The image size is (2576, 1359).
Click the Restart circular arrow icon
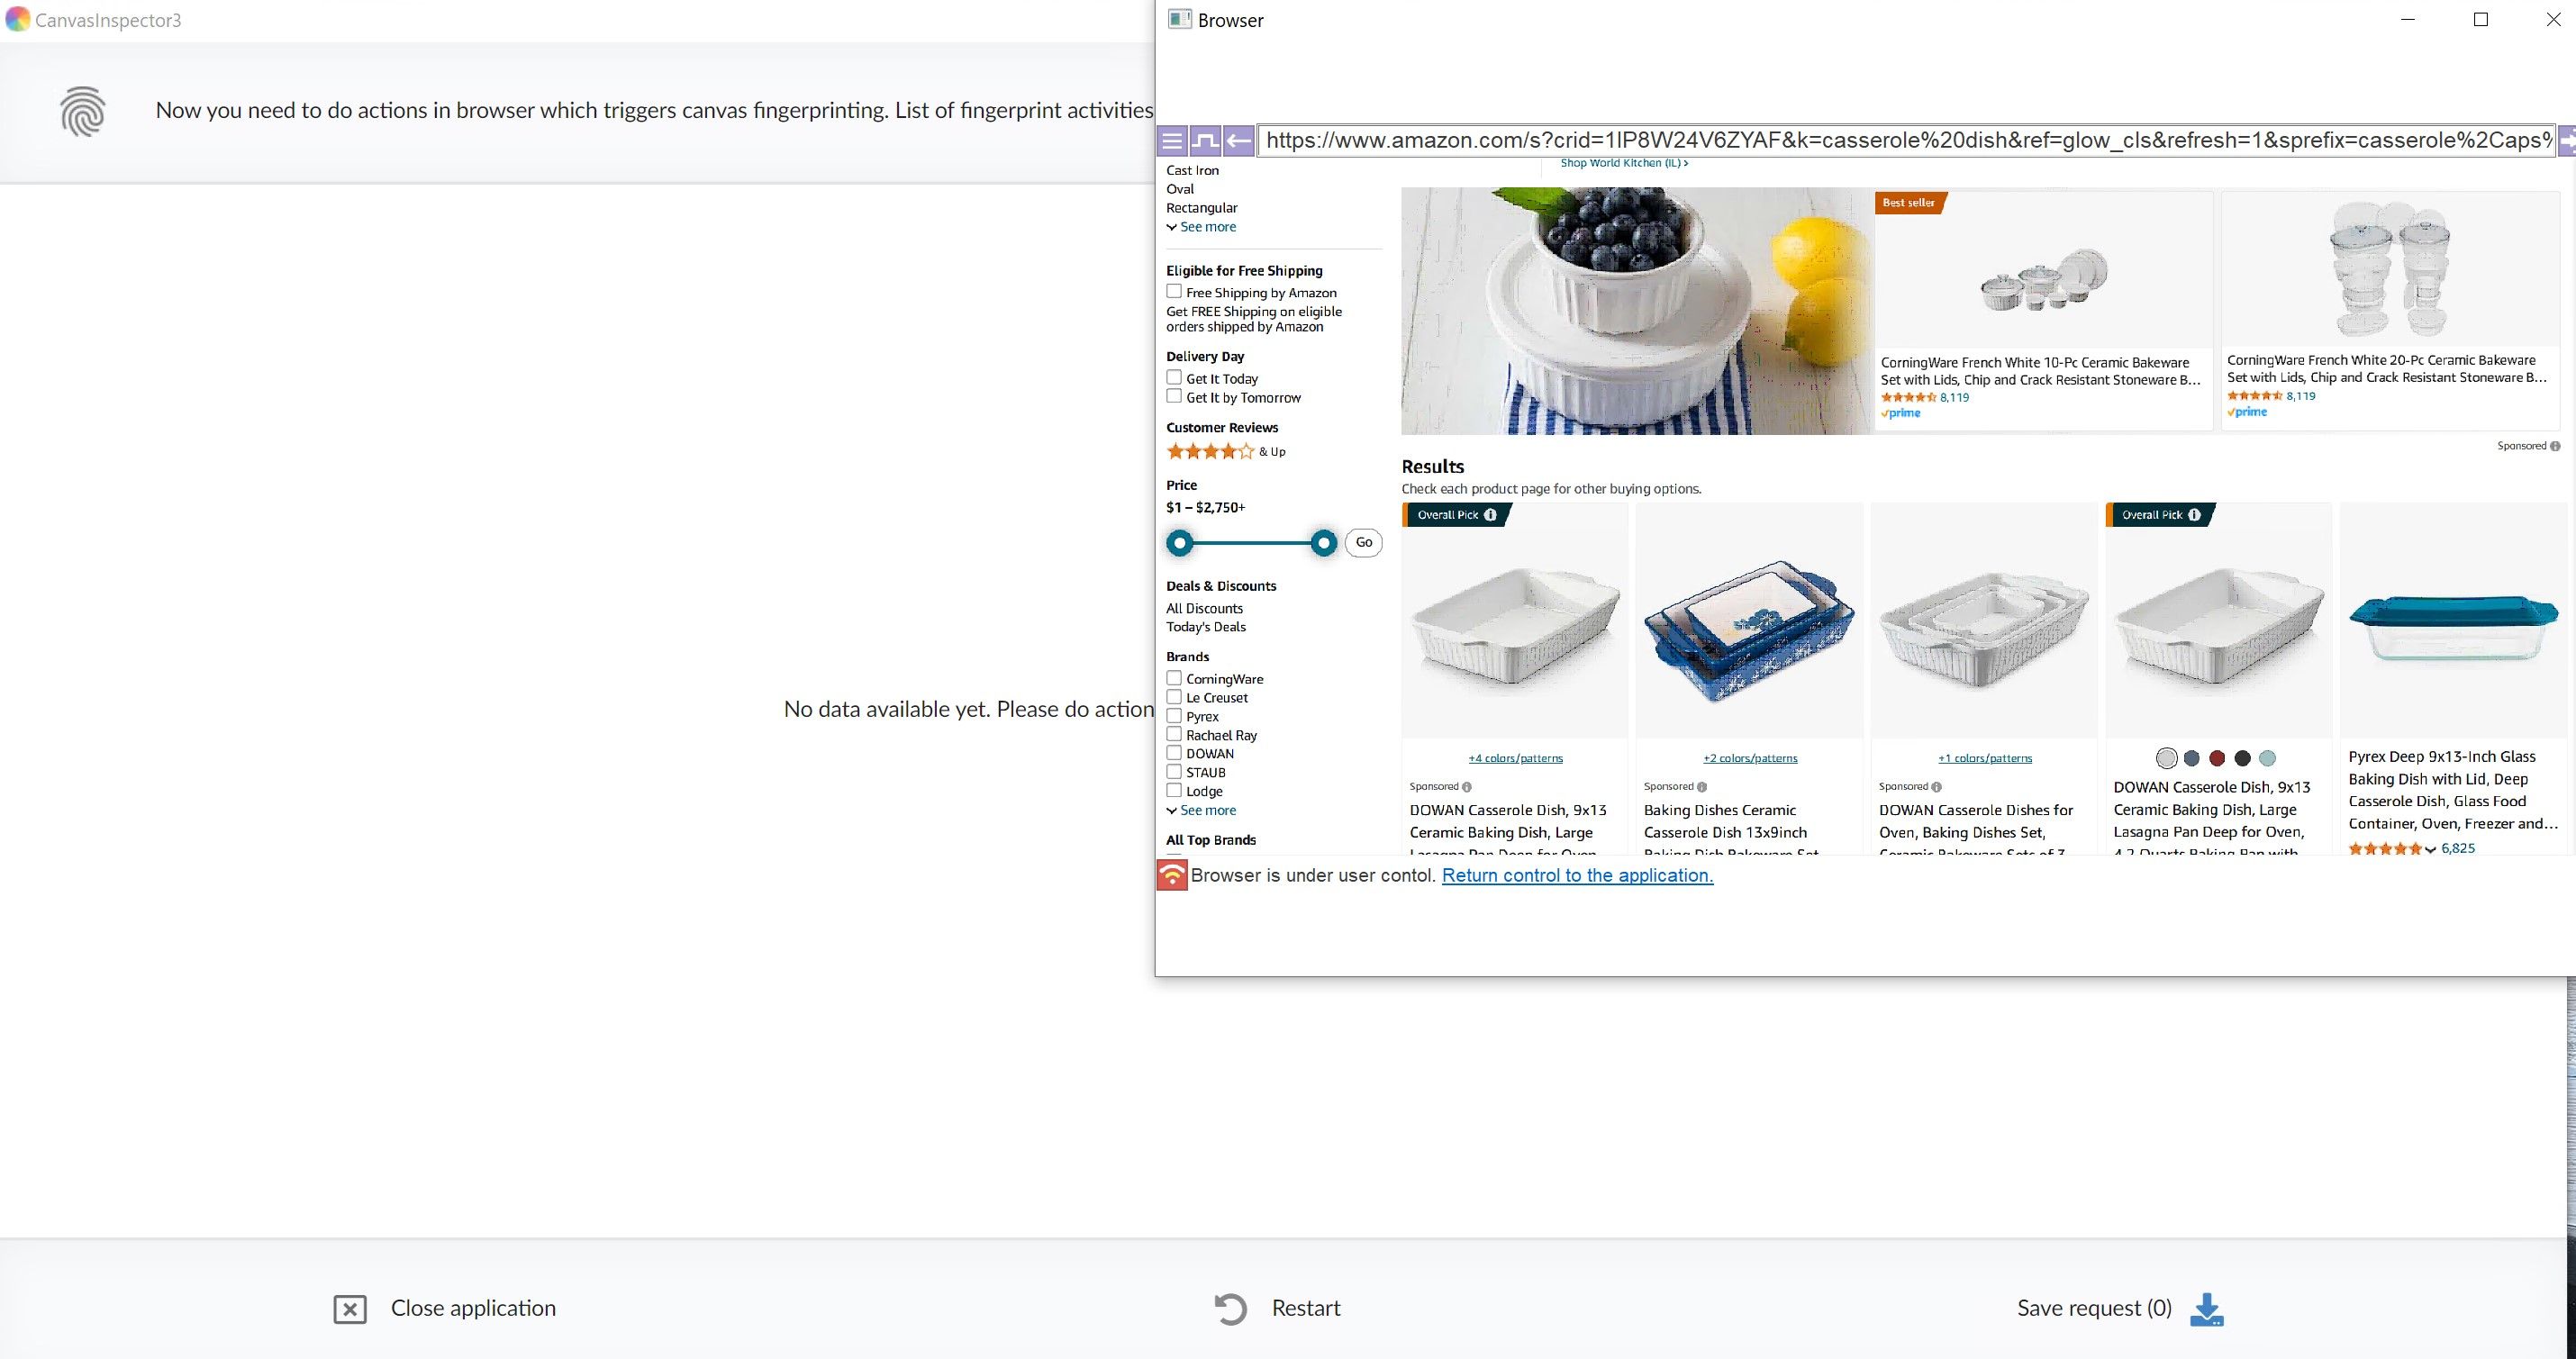[x=1230, y=1309]
